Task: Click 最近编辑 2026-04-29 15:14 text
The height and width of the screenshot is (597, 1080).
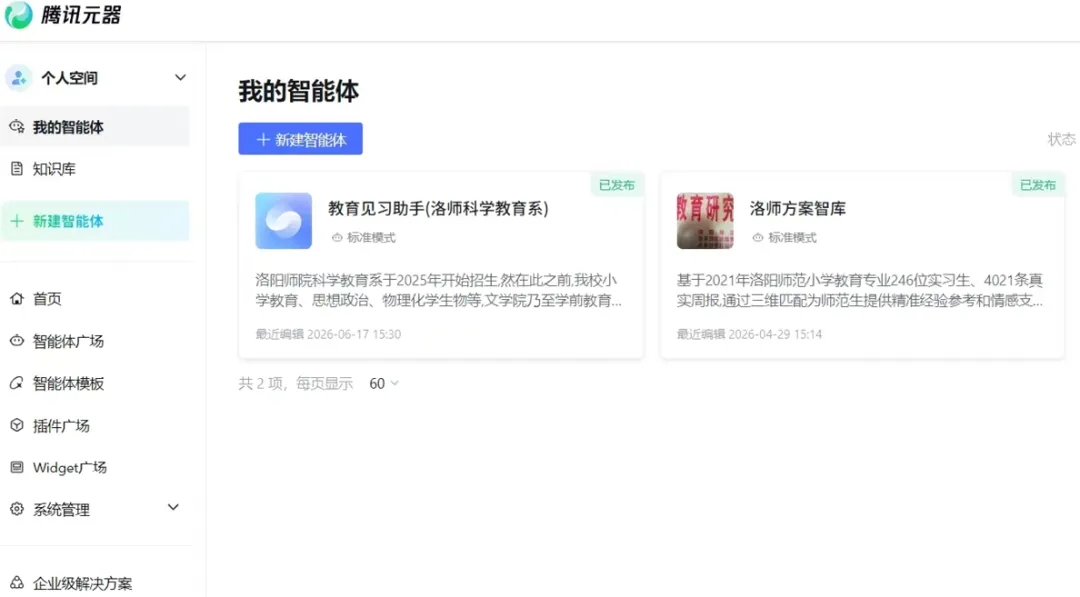Action: (x=749, y=334)
